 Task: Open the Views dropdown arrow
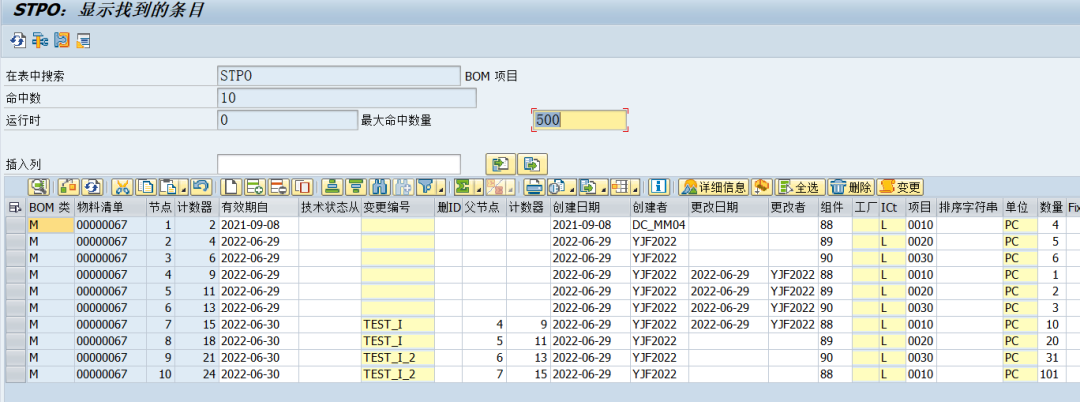(x=572, y=188)
